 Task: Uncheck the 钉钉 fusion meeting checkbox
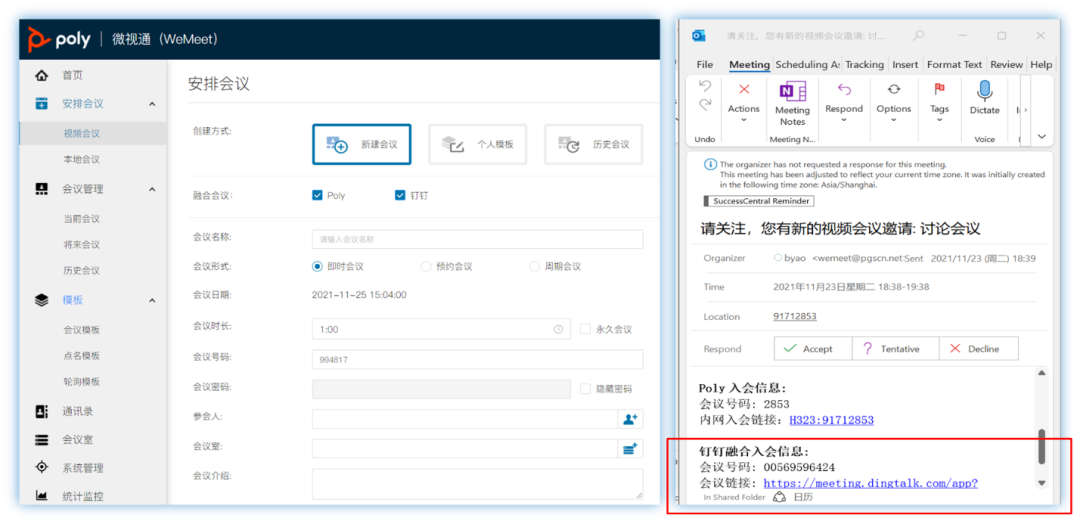[x=399, y=196]
